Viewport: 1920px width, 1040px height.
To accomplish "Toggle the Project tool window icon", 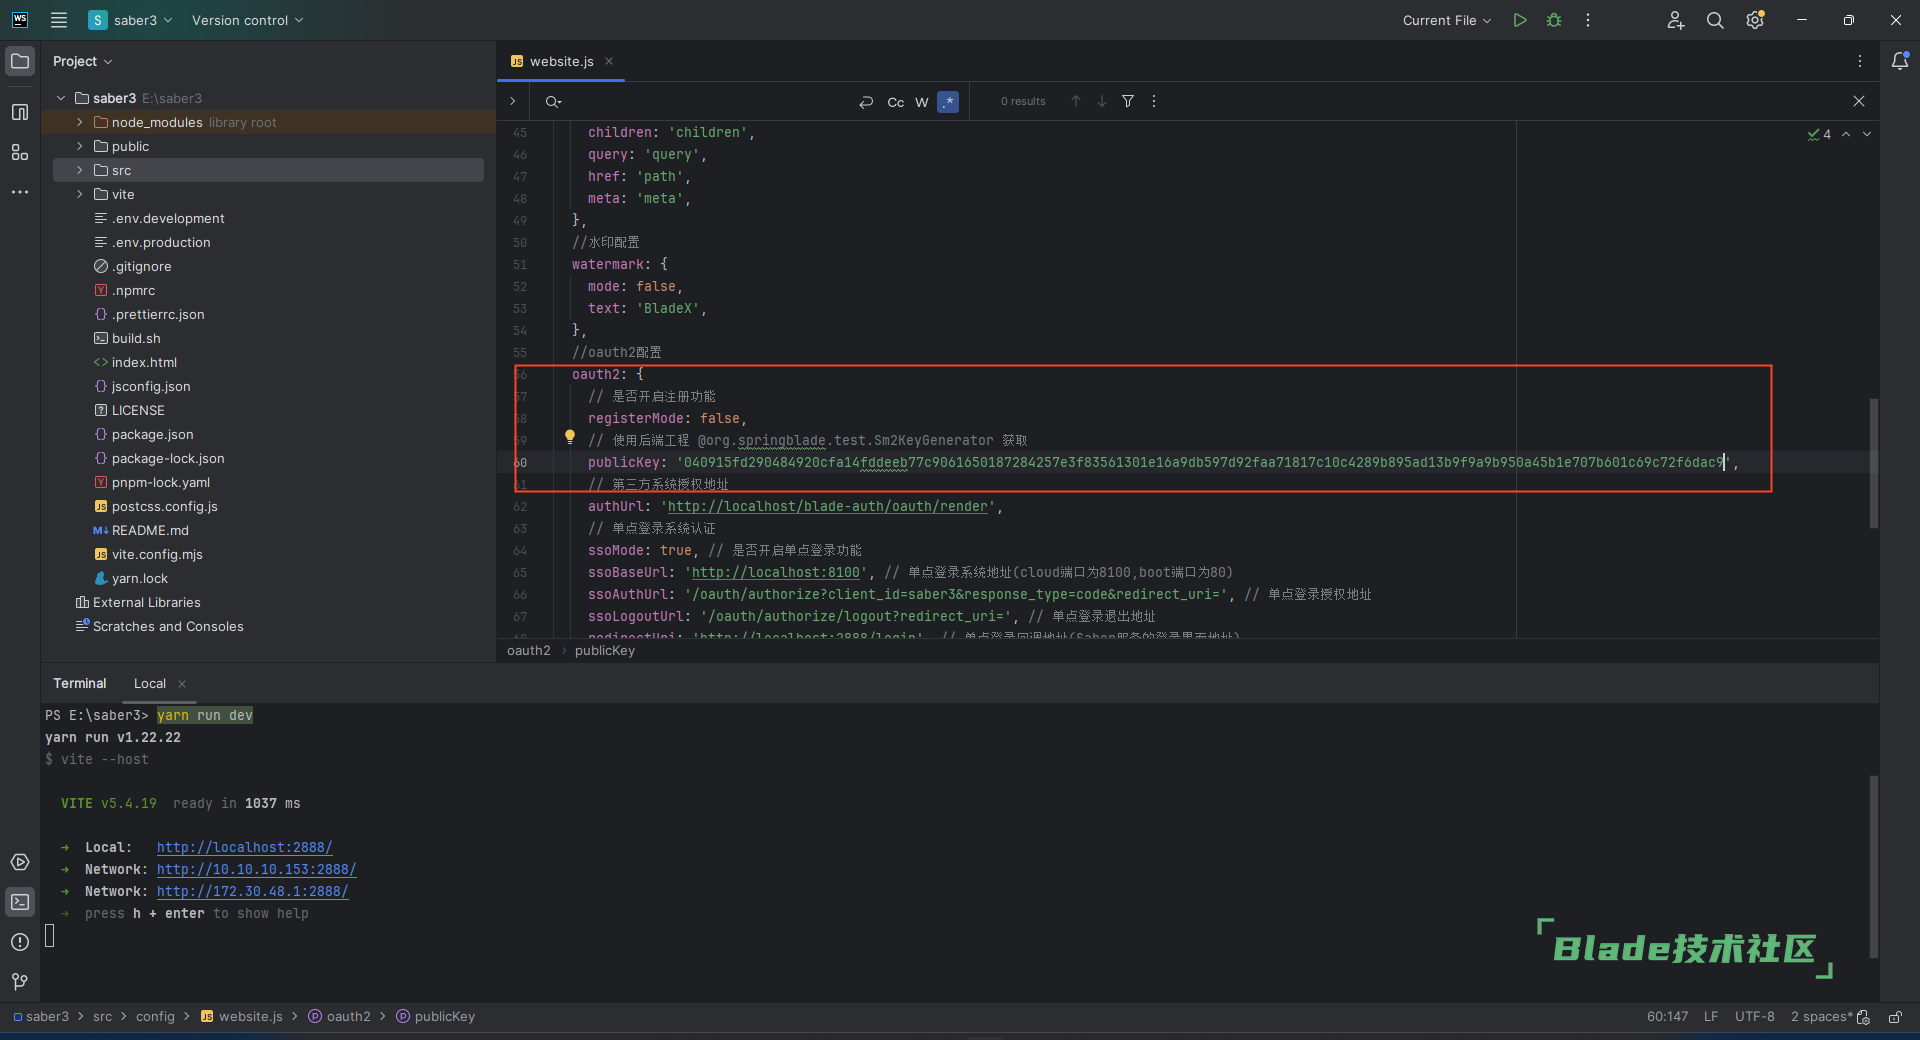I will click(x=20, y=61).
